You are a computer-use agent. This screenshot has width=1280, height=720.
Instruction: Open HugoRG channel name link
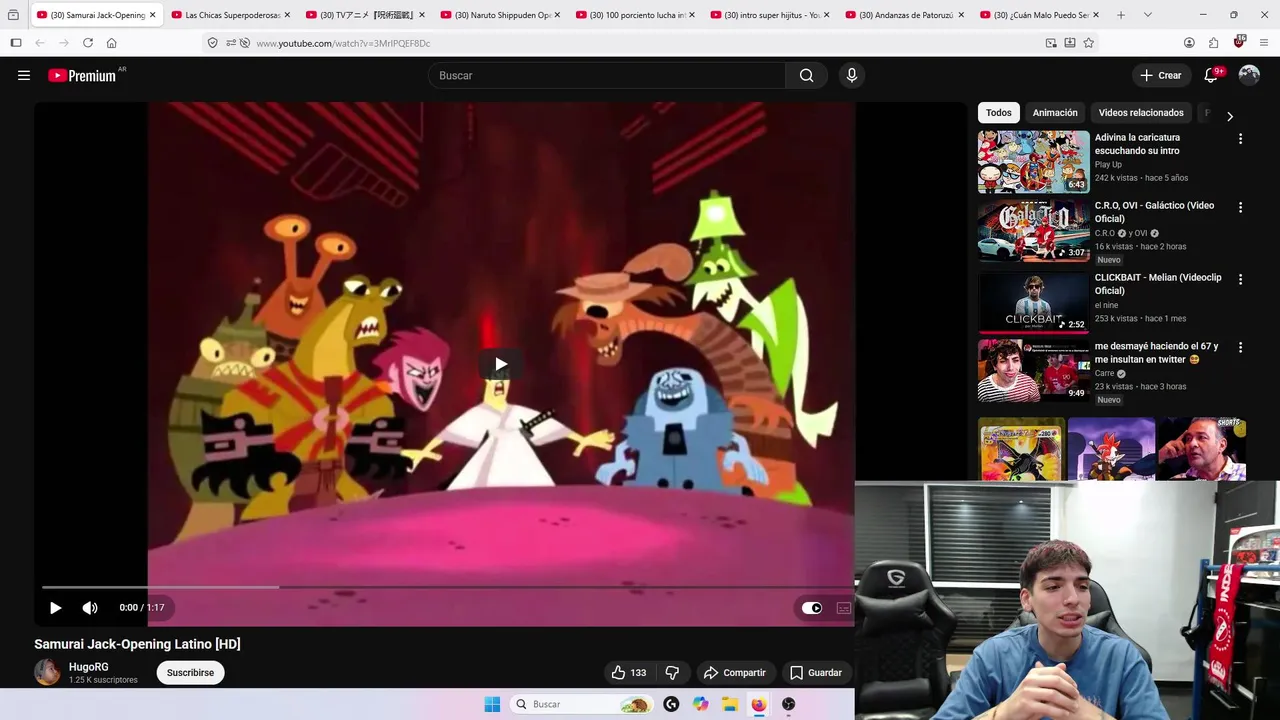(x=89, y=667)
